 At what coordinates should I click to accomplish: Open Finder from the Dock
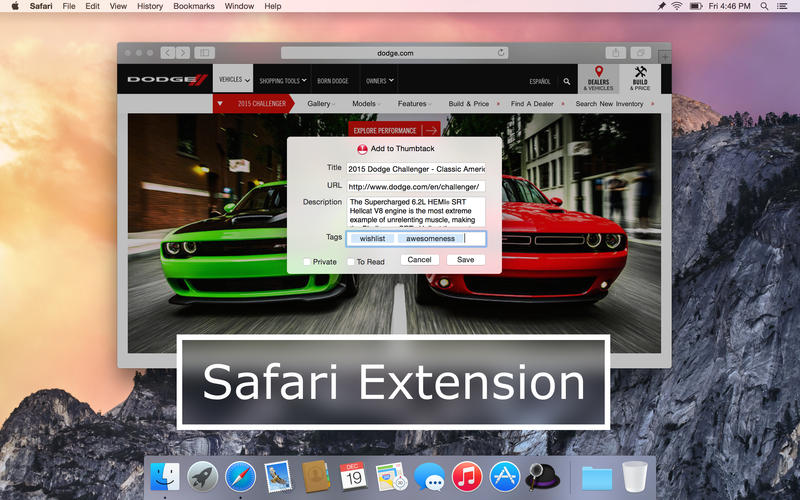click(x=165, y=477)
